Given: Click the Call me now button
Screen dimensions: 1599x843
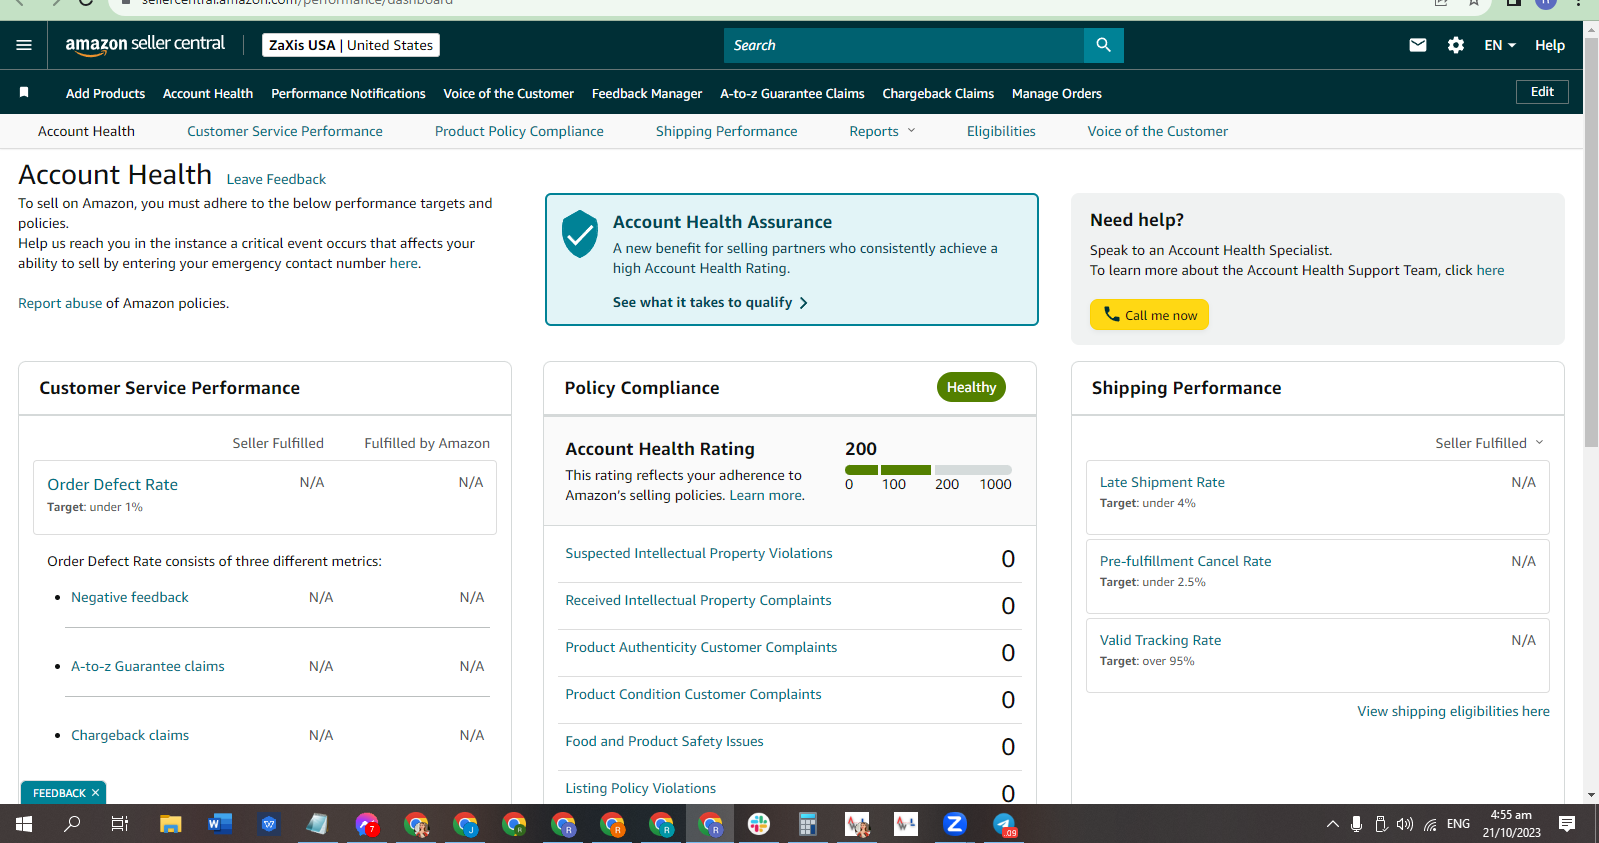Looking at the screenshot, I should click(x=1149, y=315).
